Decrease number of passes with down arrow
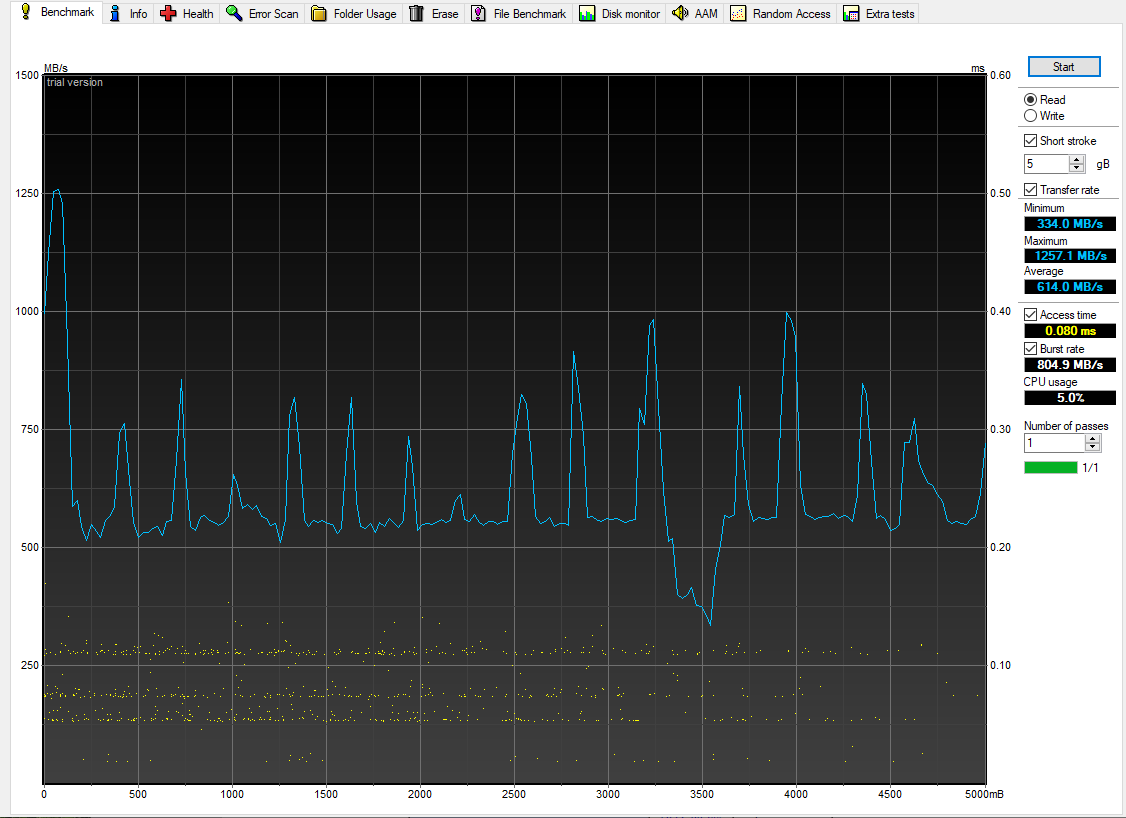Image resolution: width=1126 pixels, height=818 pixels. pos(1093,447)
